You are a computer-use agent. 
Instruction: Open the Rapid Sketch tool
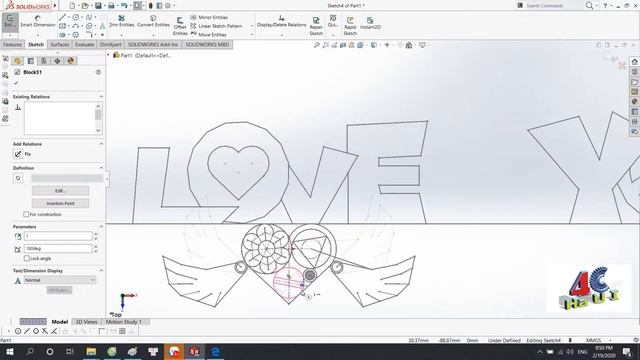coord(350,26)
